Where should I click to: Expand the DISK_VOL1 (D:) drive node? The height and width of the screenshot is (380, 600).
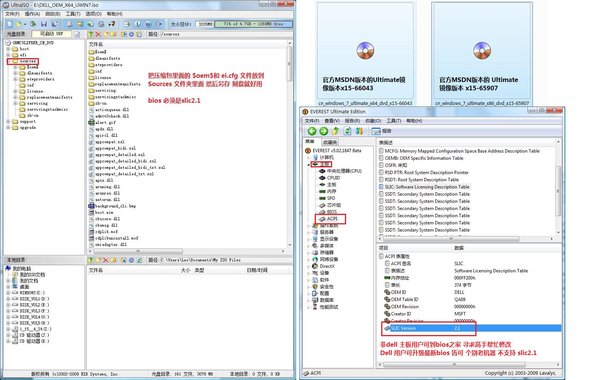(8, 299)
